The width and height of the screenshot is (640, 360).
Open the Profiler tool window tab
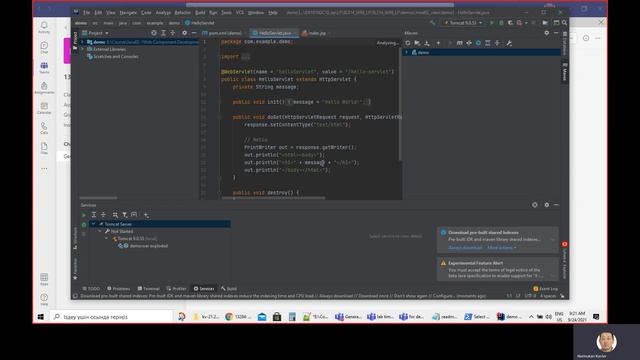pyautogui.click(x=176, y=289)
